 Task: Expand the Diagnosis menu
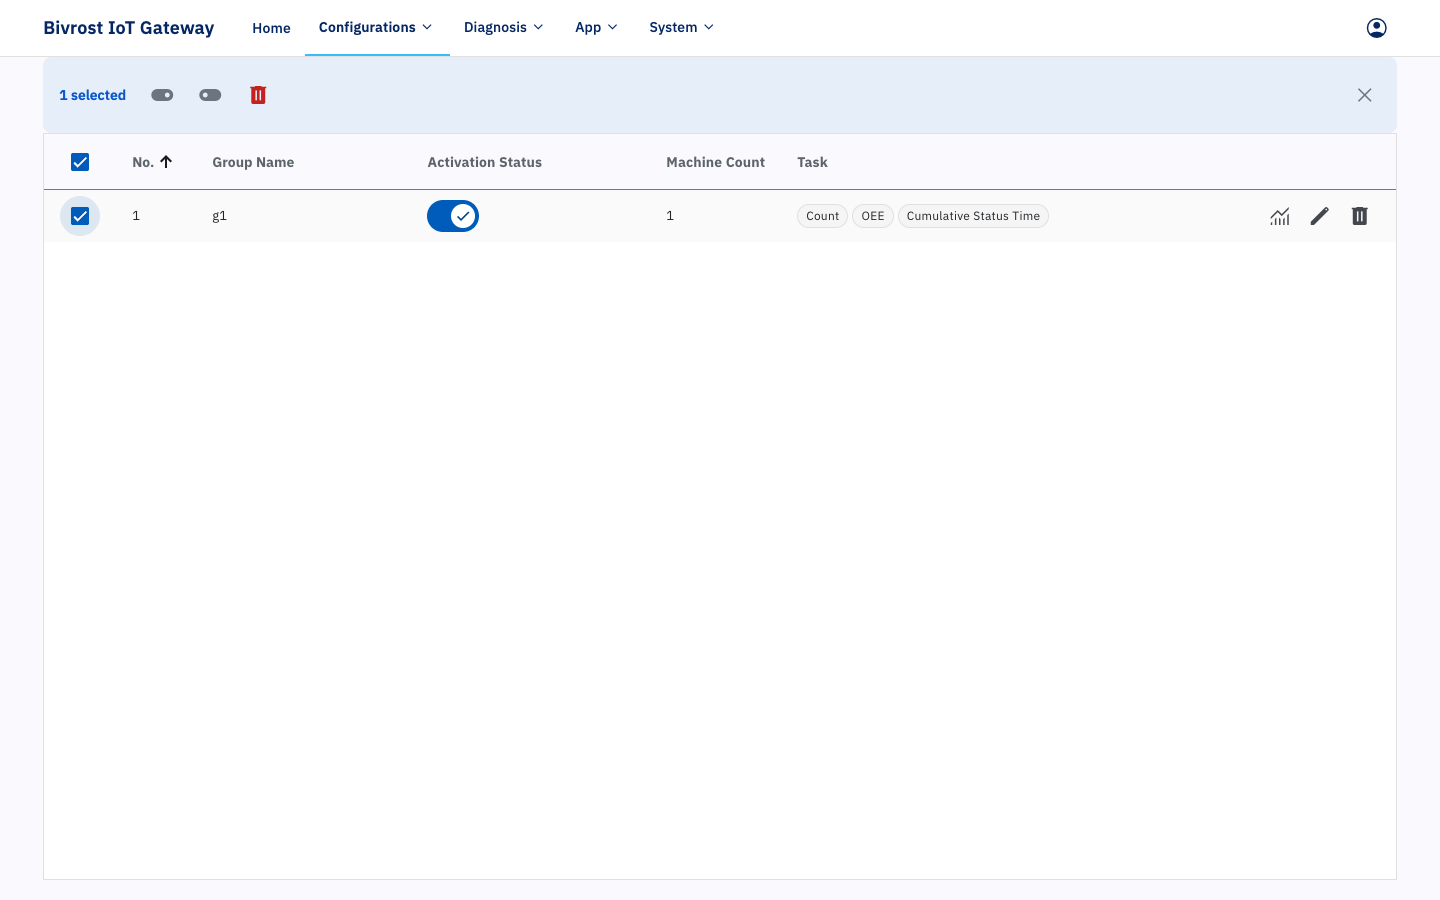[x=503, y=28]
